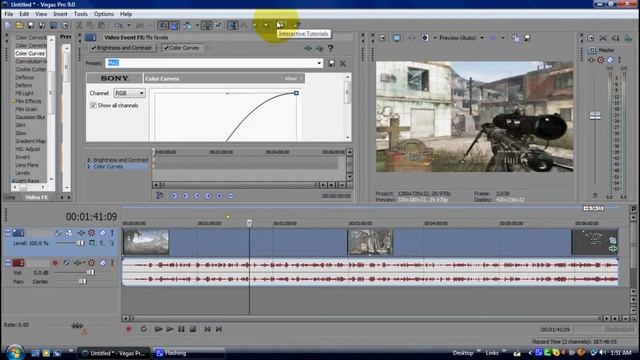
Task: Save preview snapshot to file icon
Action: (527, 38)
